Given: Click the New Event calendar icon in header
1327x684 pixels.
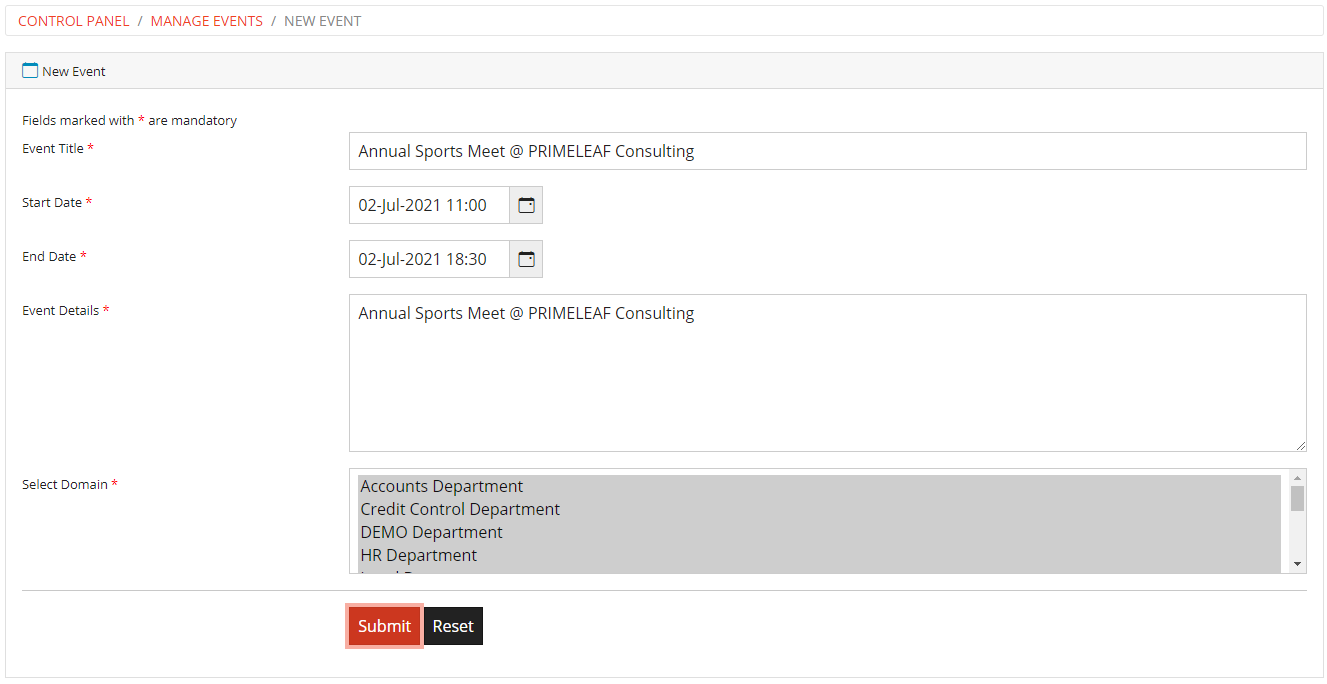Looking at the screenshot, I should click(30, 71).
